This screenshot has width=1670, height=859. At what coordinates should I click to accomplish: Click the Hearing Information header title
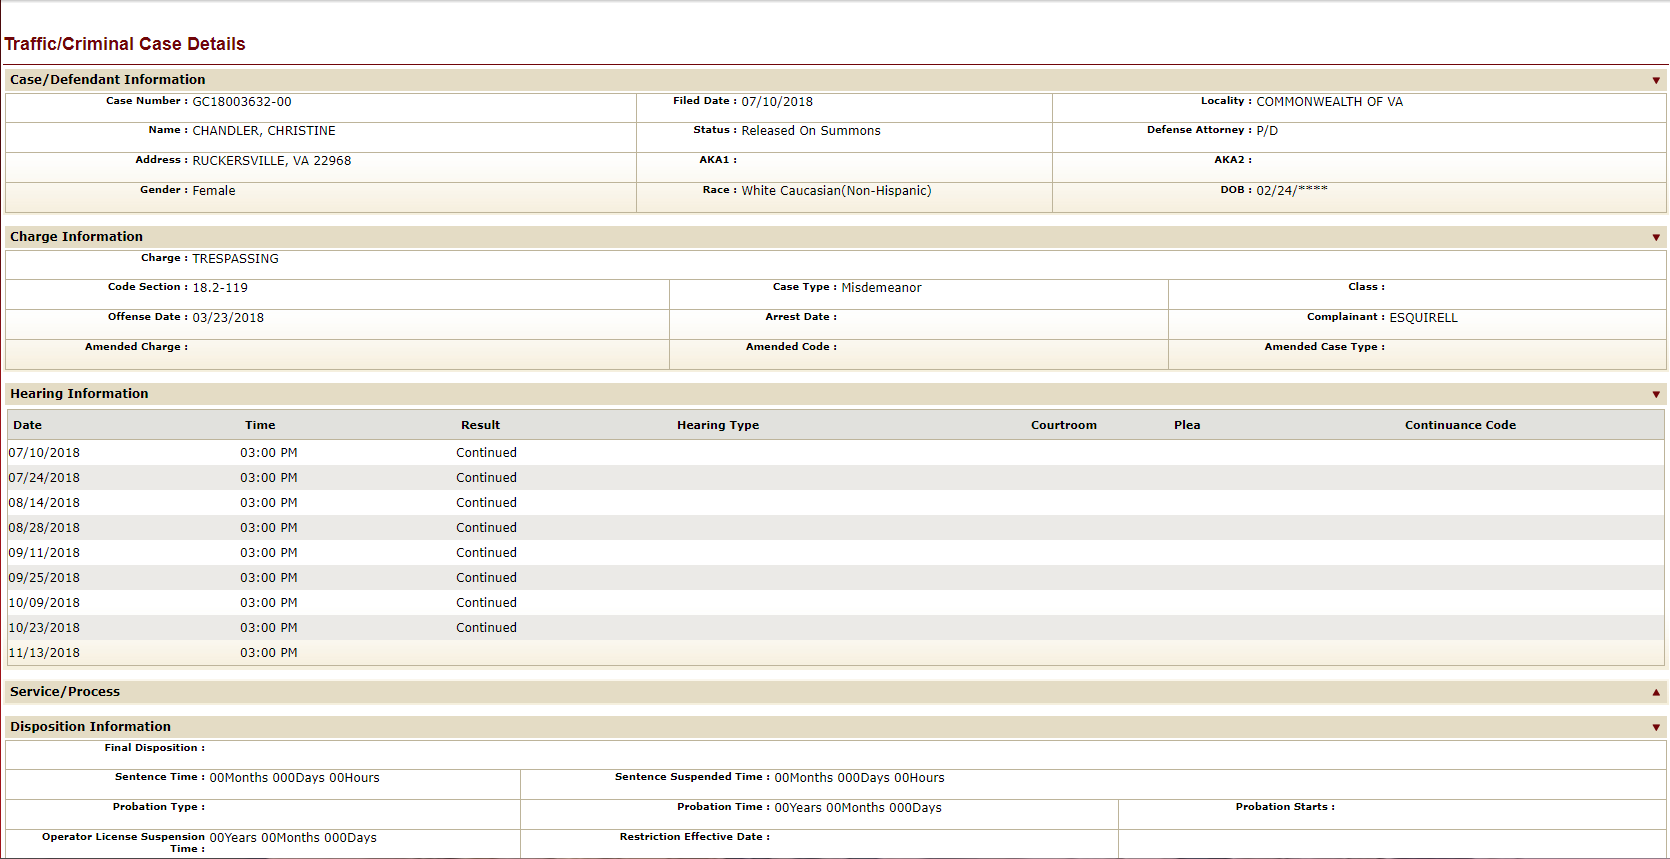[x=79, y=394]
